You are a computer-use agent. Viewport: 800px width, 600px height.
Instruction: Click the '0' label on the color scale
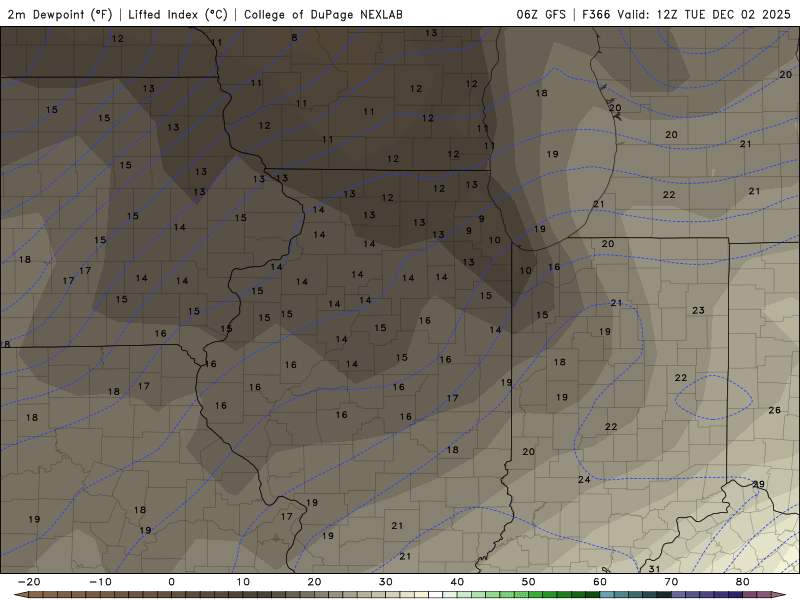coord(171,582)
